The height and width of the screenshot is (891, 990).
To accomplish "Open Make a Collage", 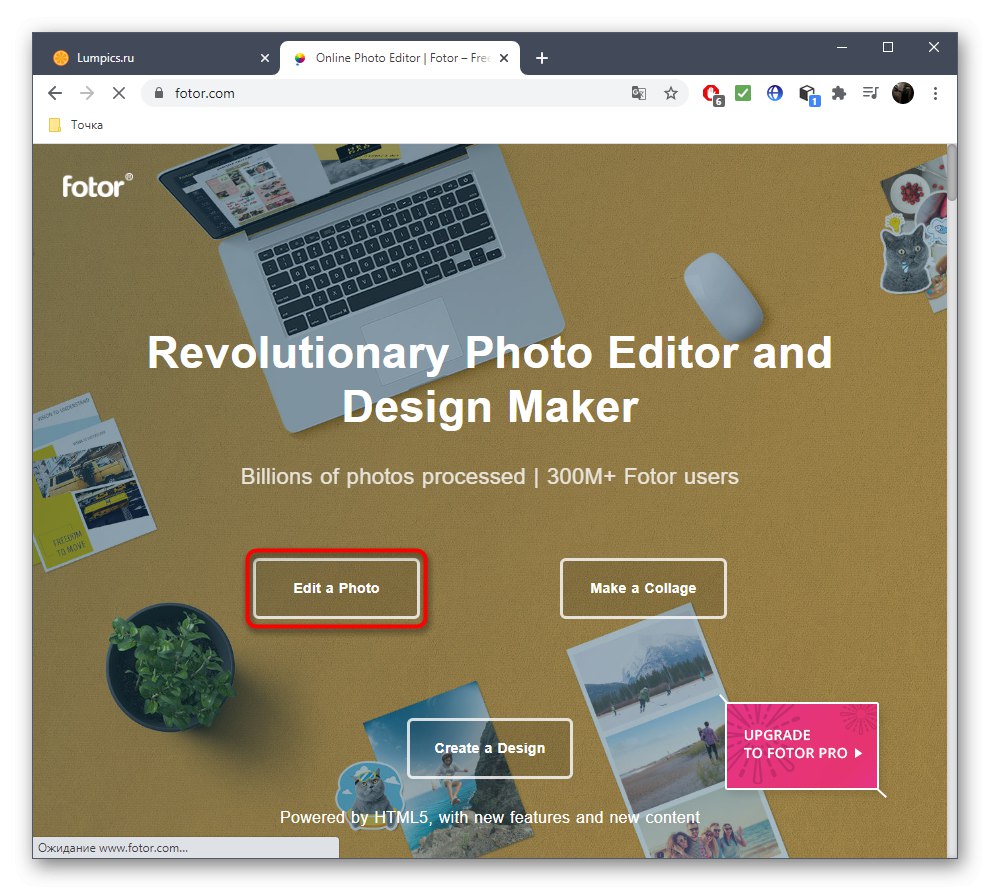I will click(643, 588).
